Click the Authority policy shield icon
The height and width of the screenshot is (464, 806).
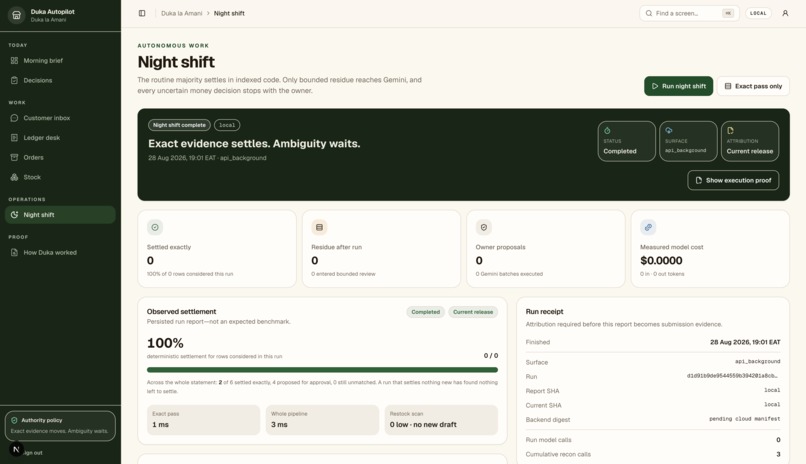click(14, 420)
